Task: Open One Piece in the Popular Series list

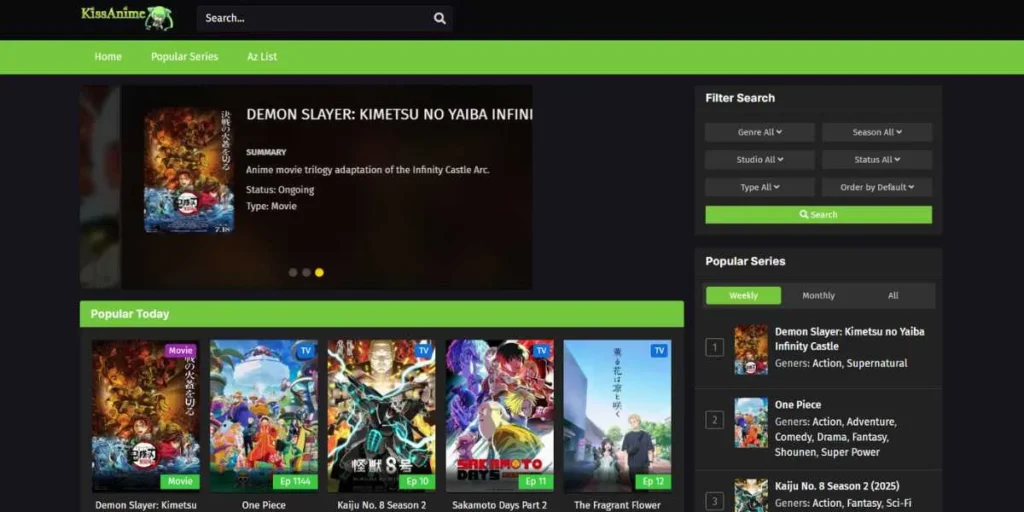Action: point(797,404)
